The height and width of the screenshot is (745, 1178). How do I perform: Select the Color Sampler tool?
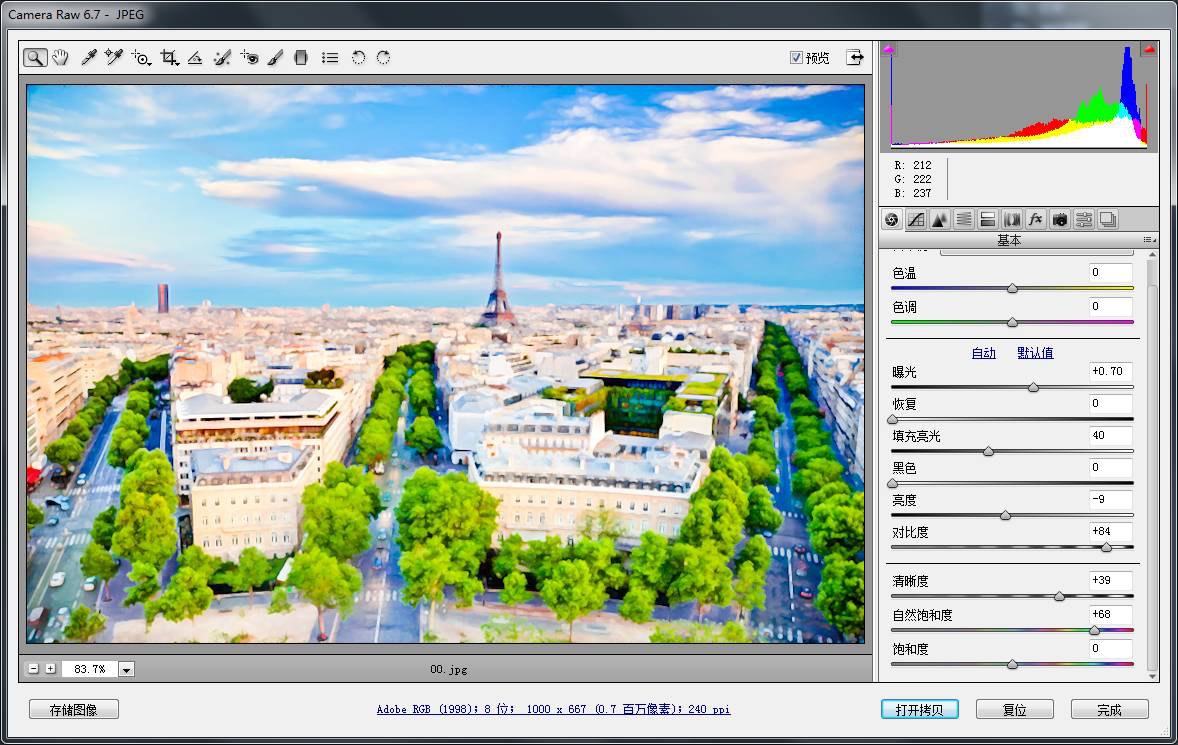(x=113, y=58)
